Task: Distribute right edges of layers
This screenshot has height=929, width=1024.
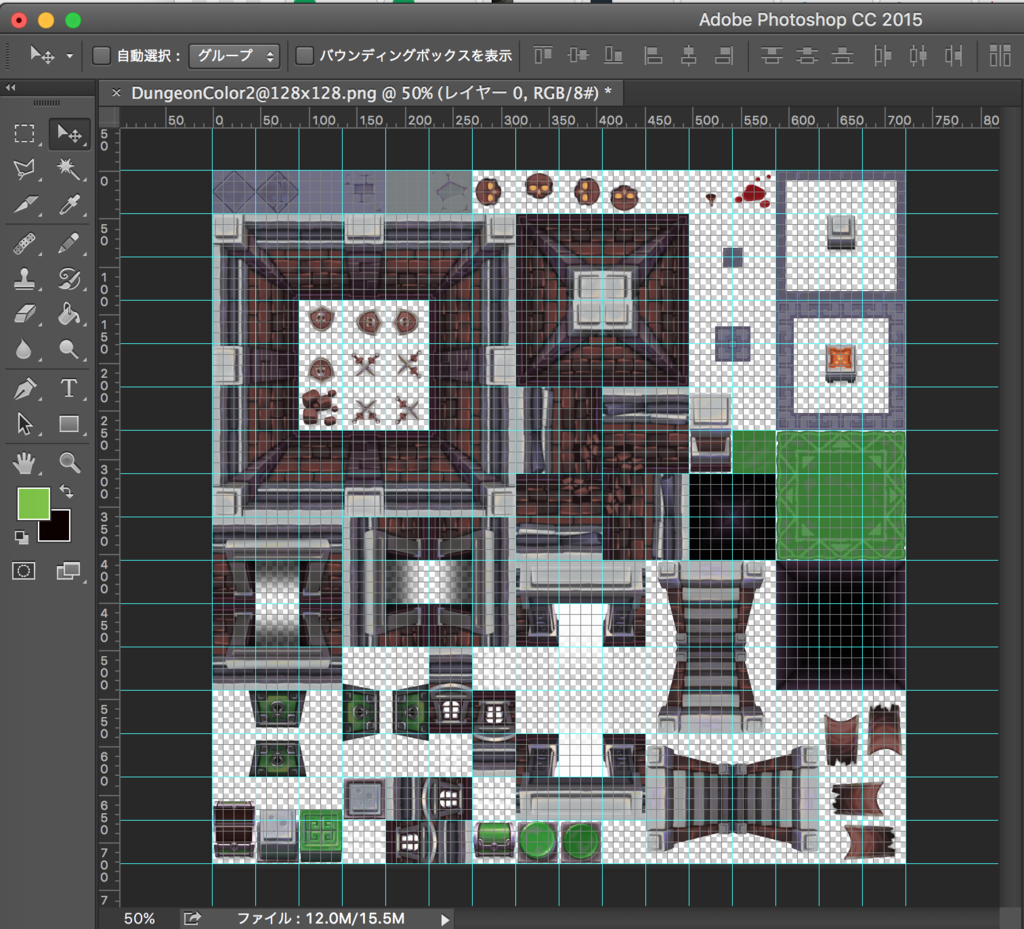Action: click(953, 55)
